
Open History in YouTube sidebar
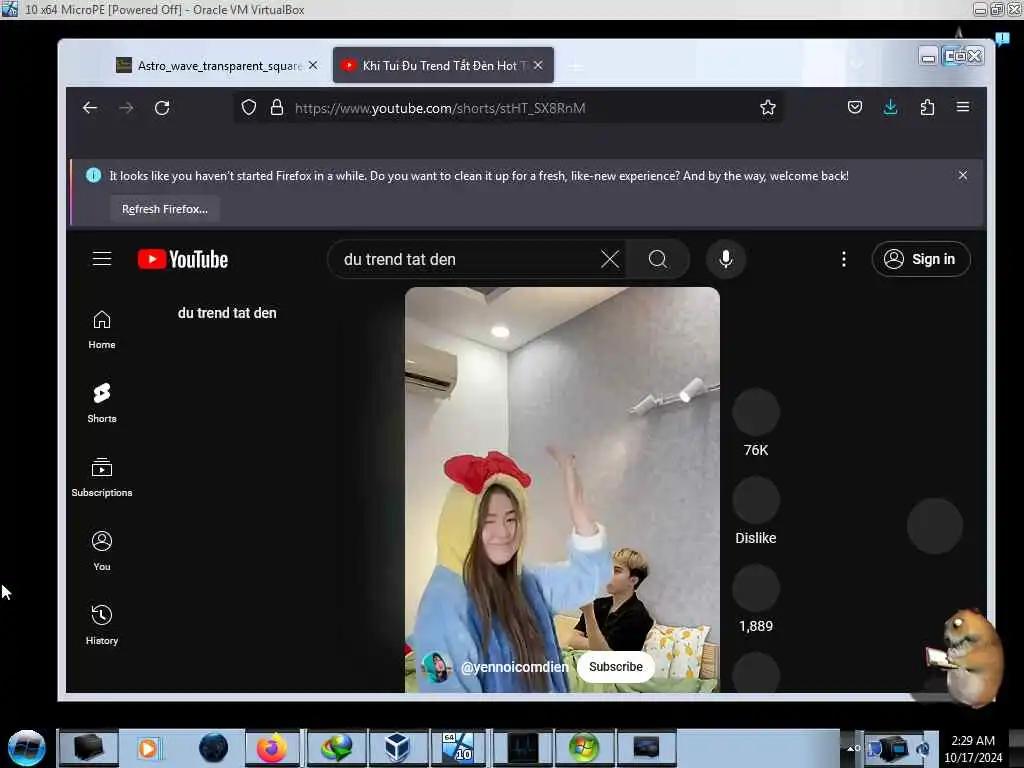click(x=102, y=625)
